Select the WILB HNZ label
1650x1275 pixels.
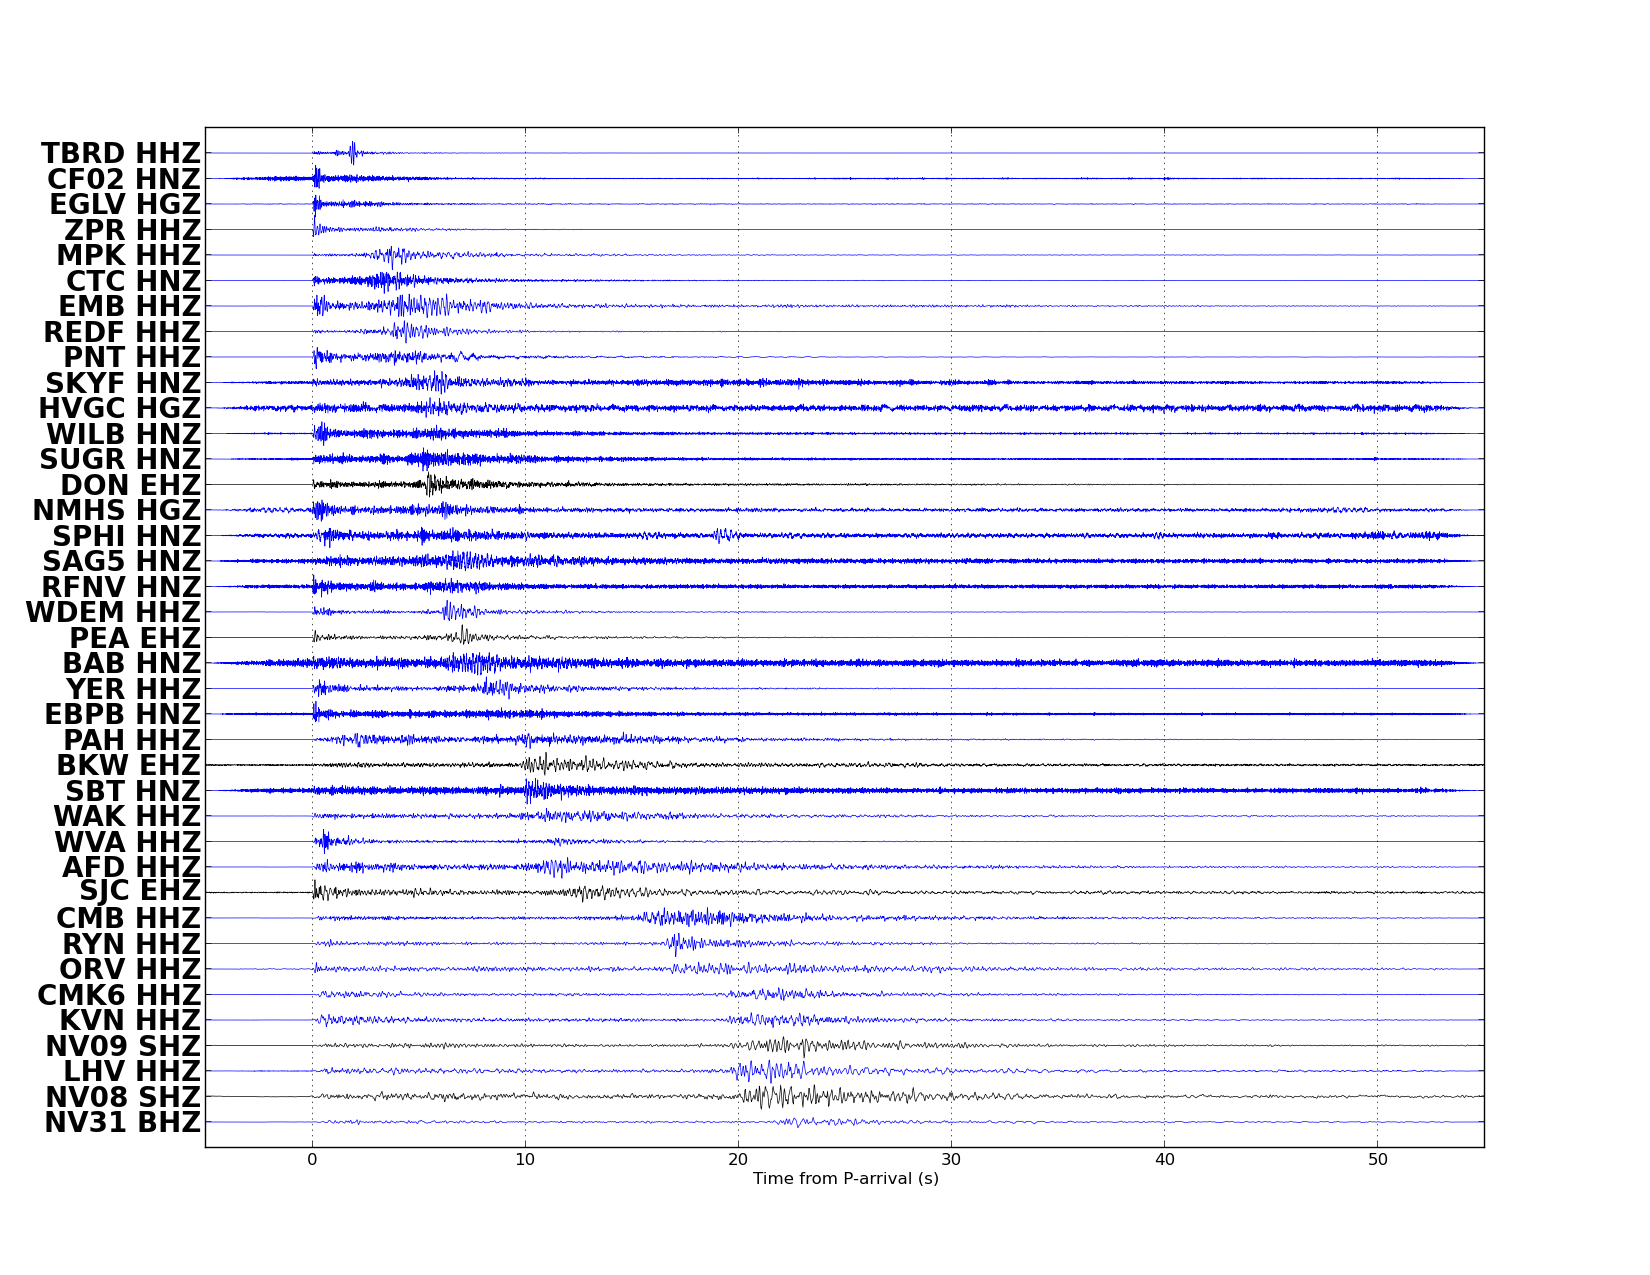coord(124,435)
